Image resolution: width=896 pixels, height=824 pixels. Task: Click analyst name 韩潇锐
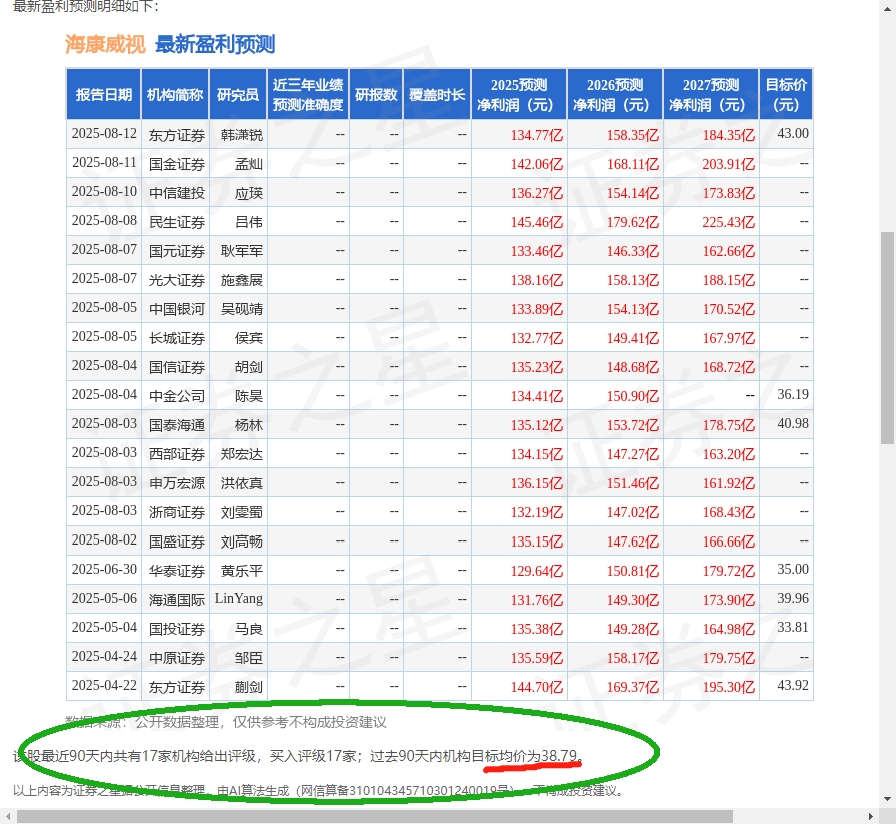(242, 135)
